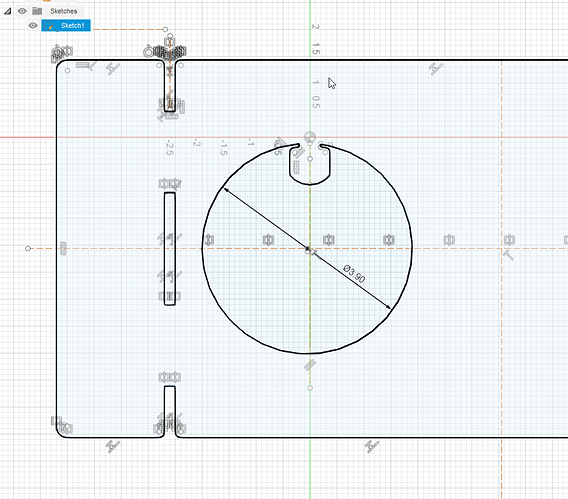Click the equal constraint glyph below the circle

(x=310, y=365)
